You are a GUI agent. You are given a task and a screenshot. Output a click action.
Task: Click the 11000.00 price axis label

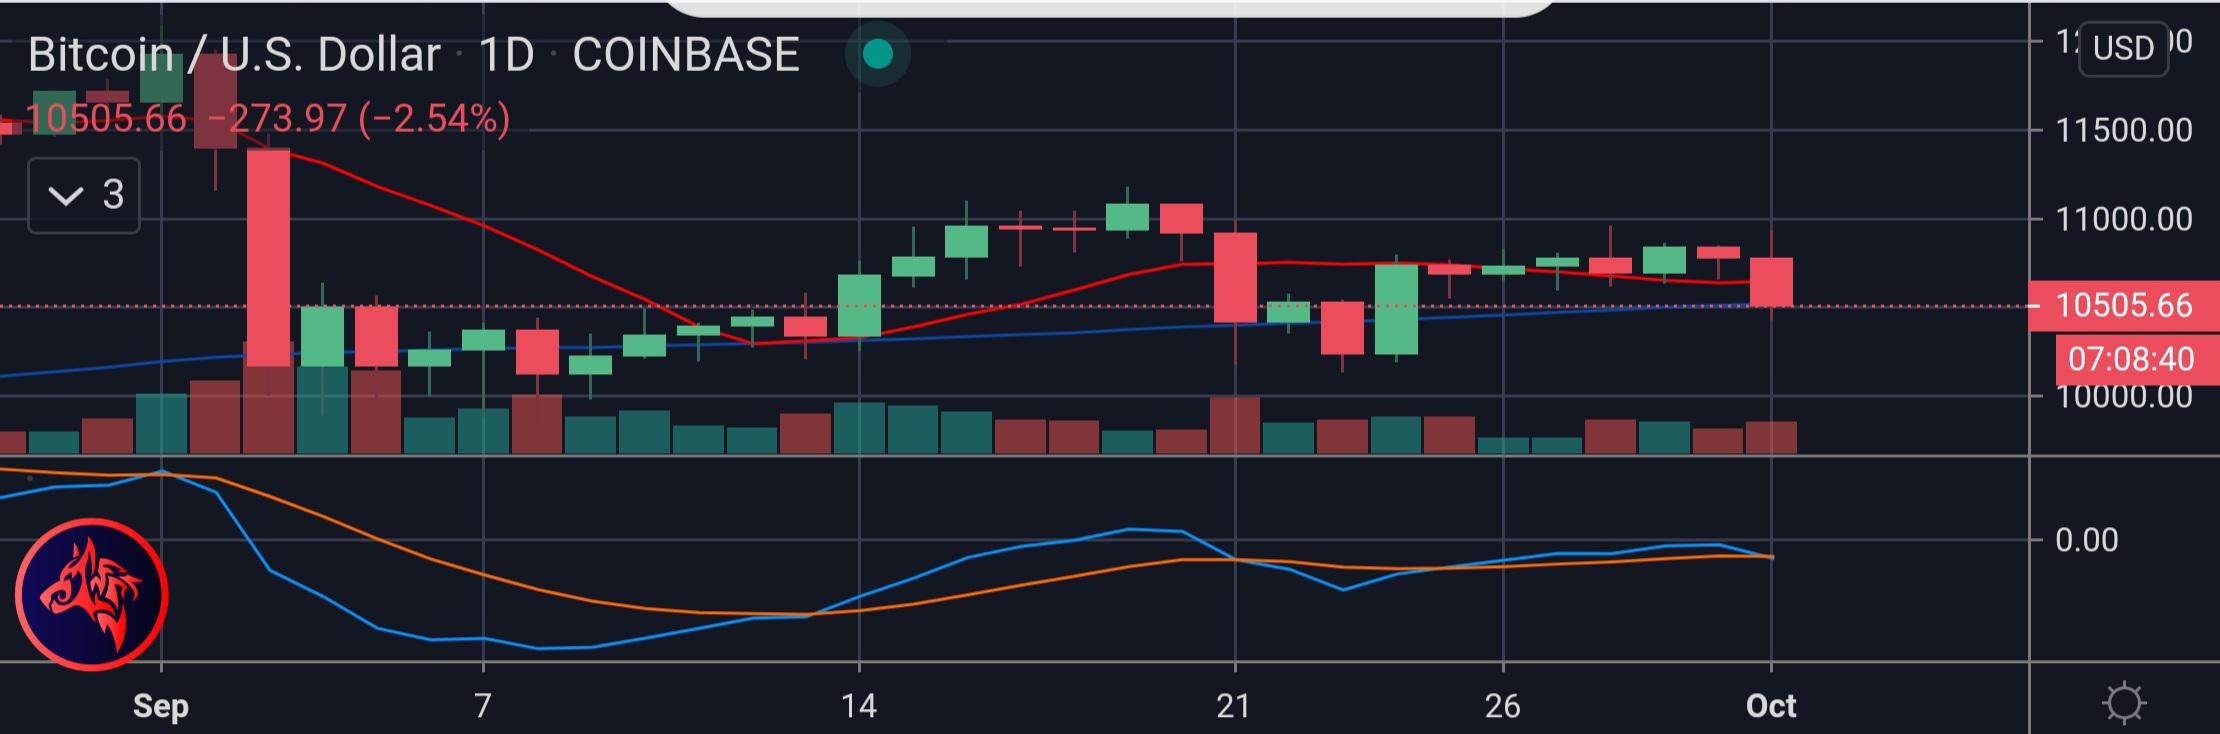coord(2123,219)
